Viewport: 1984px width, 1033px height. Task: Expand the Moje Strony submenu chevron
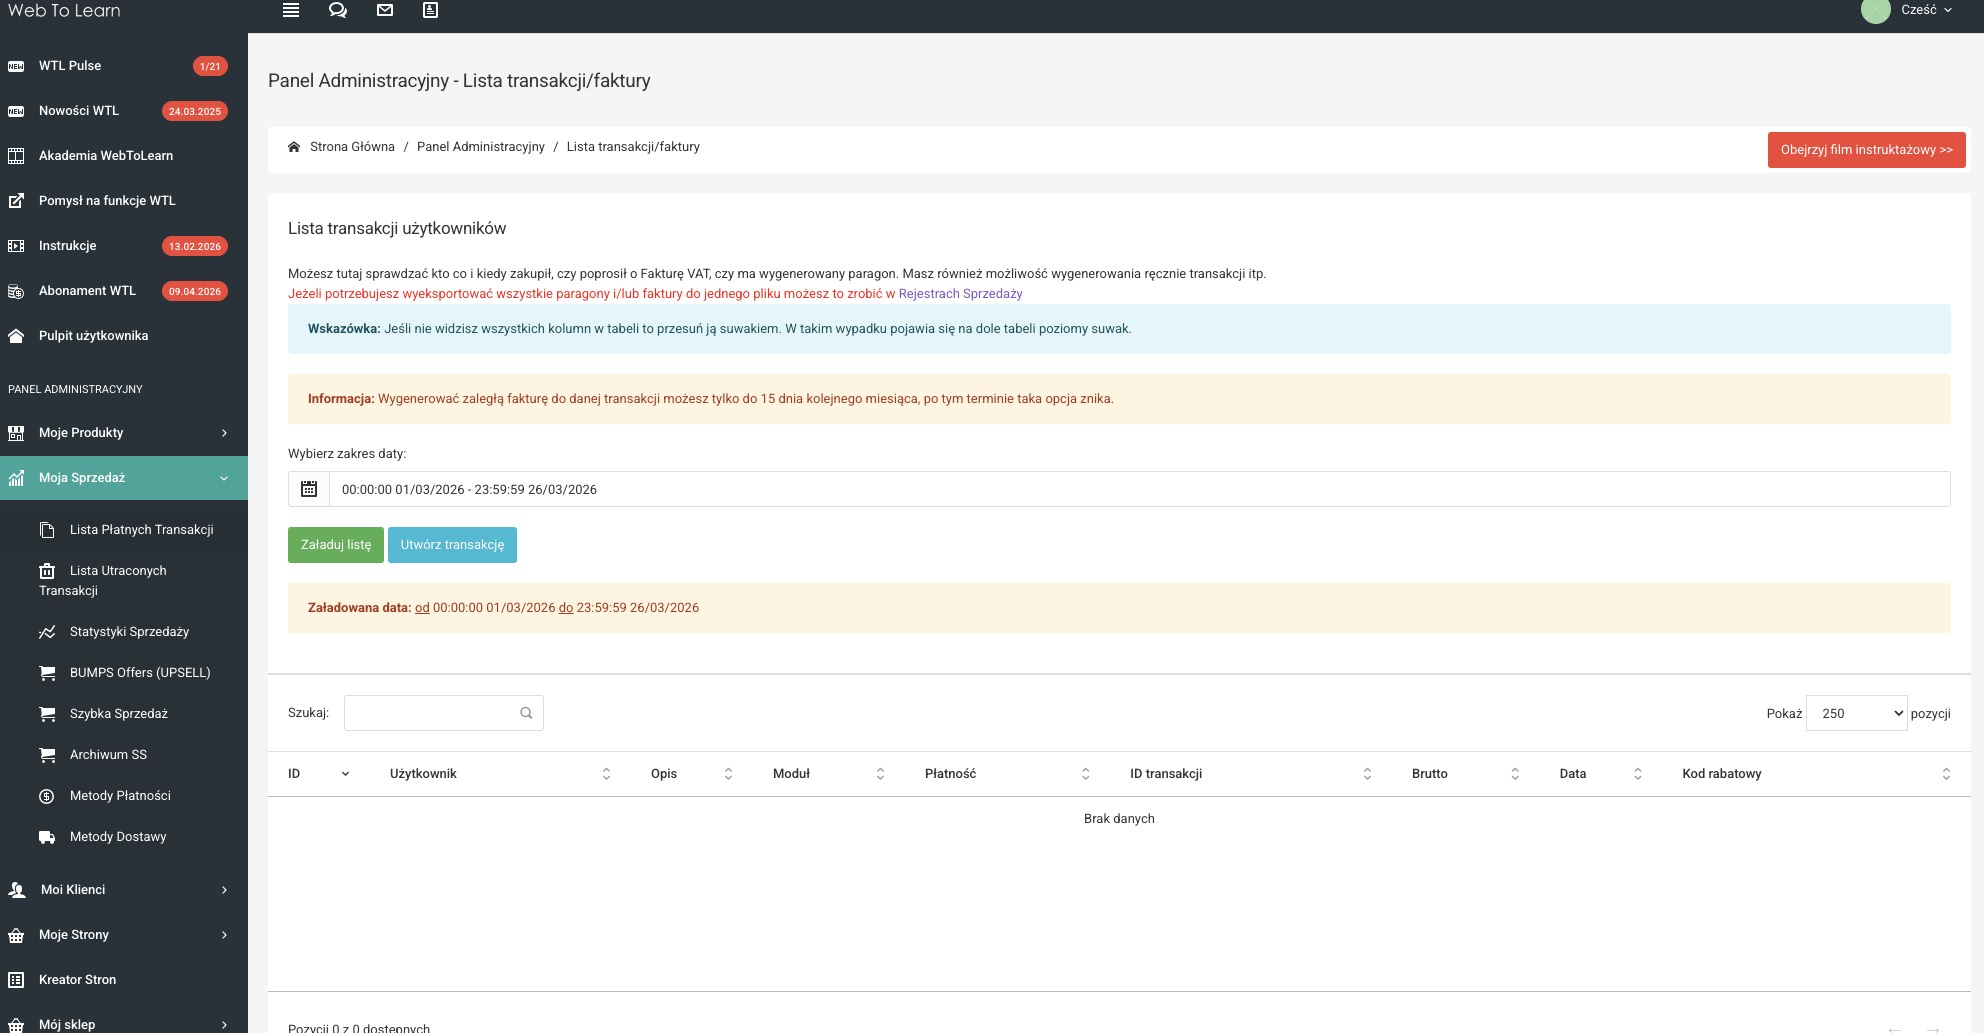(x=224, y=935)
